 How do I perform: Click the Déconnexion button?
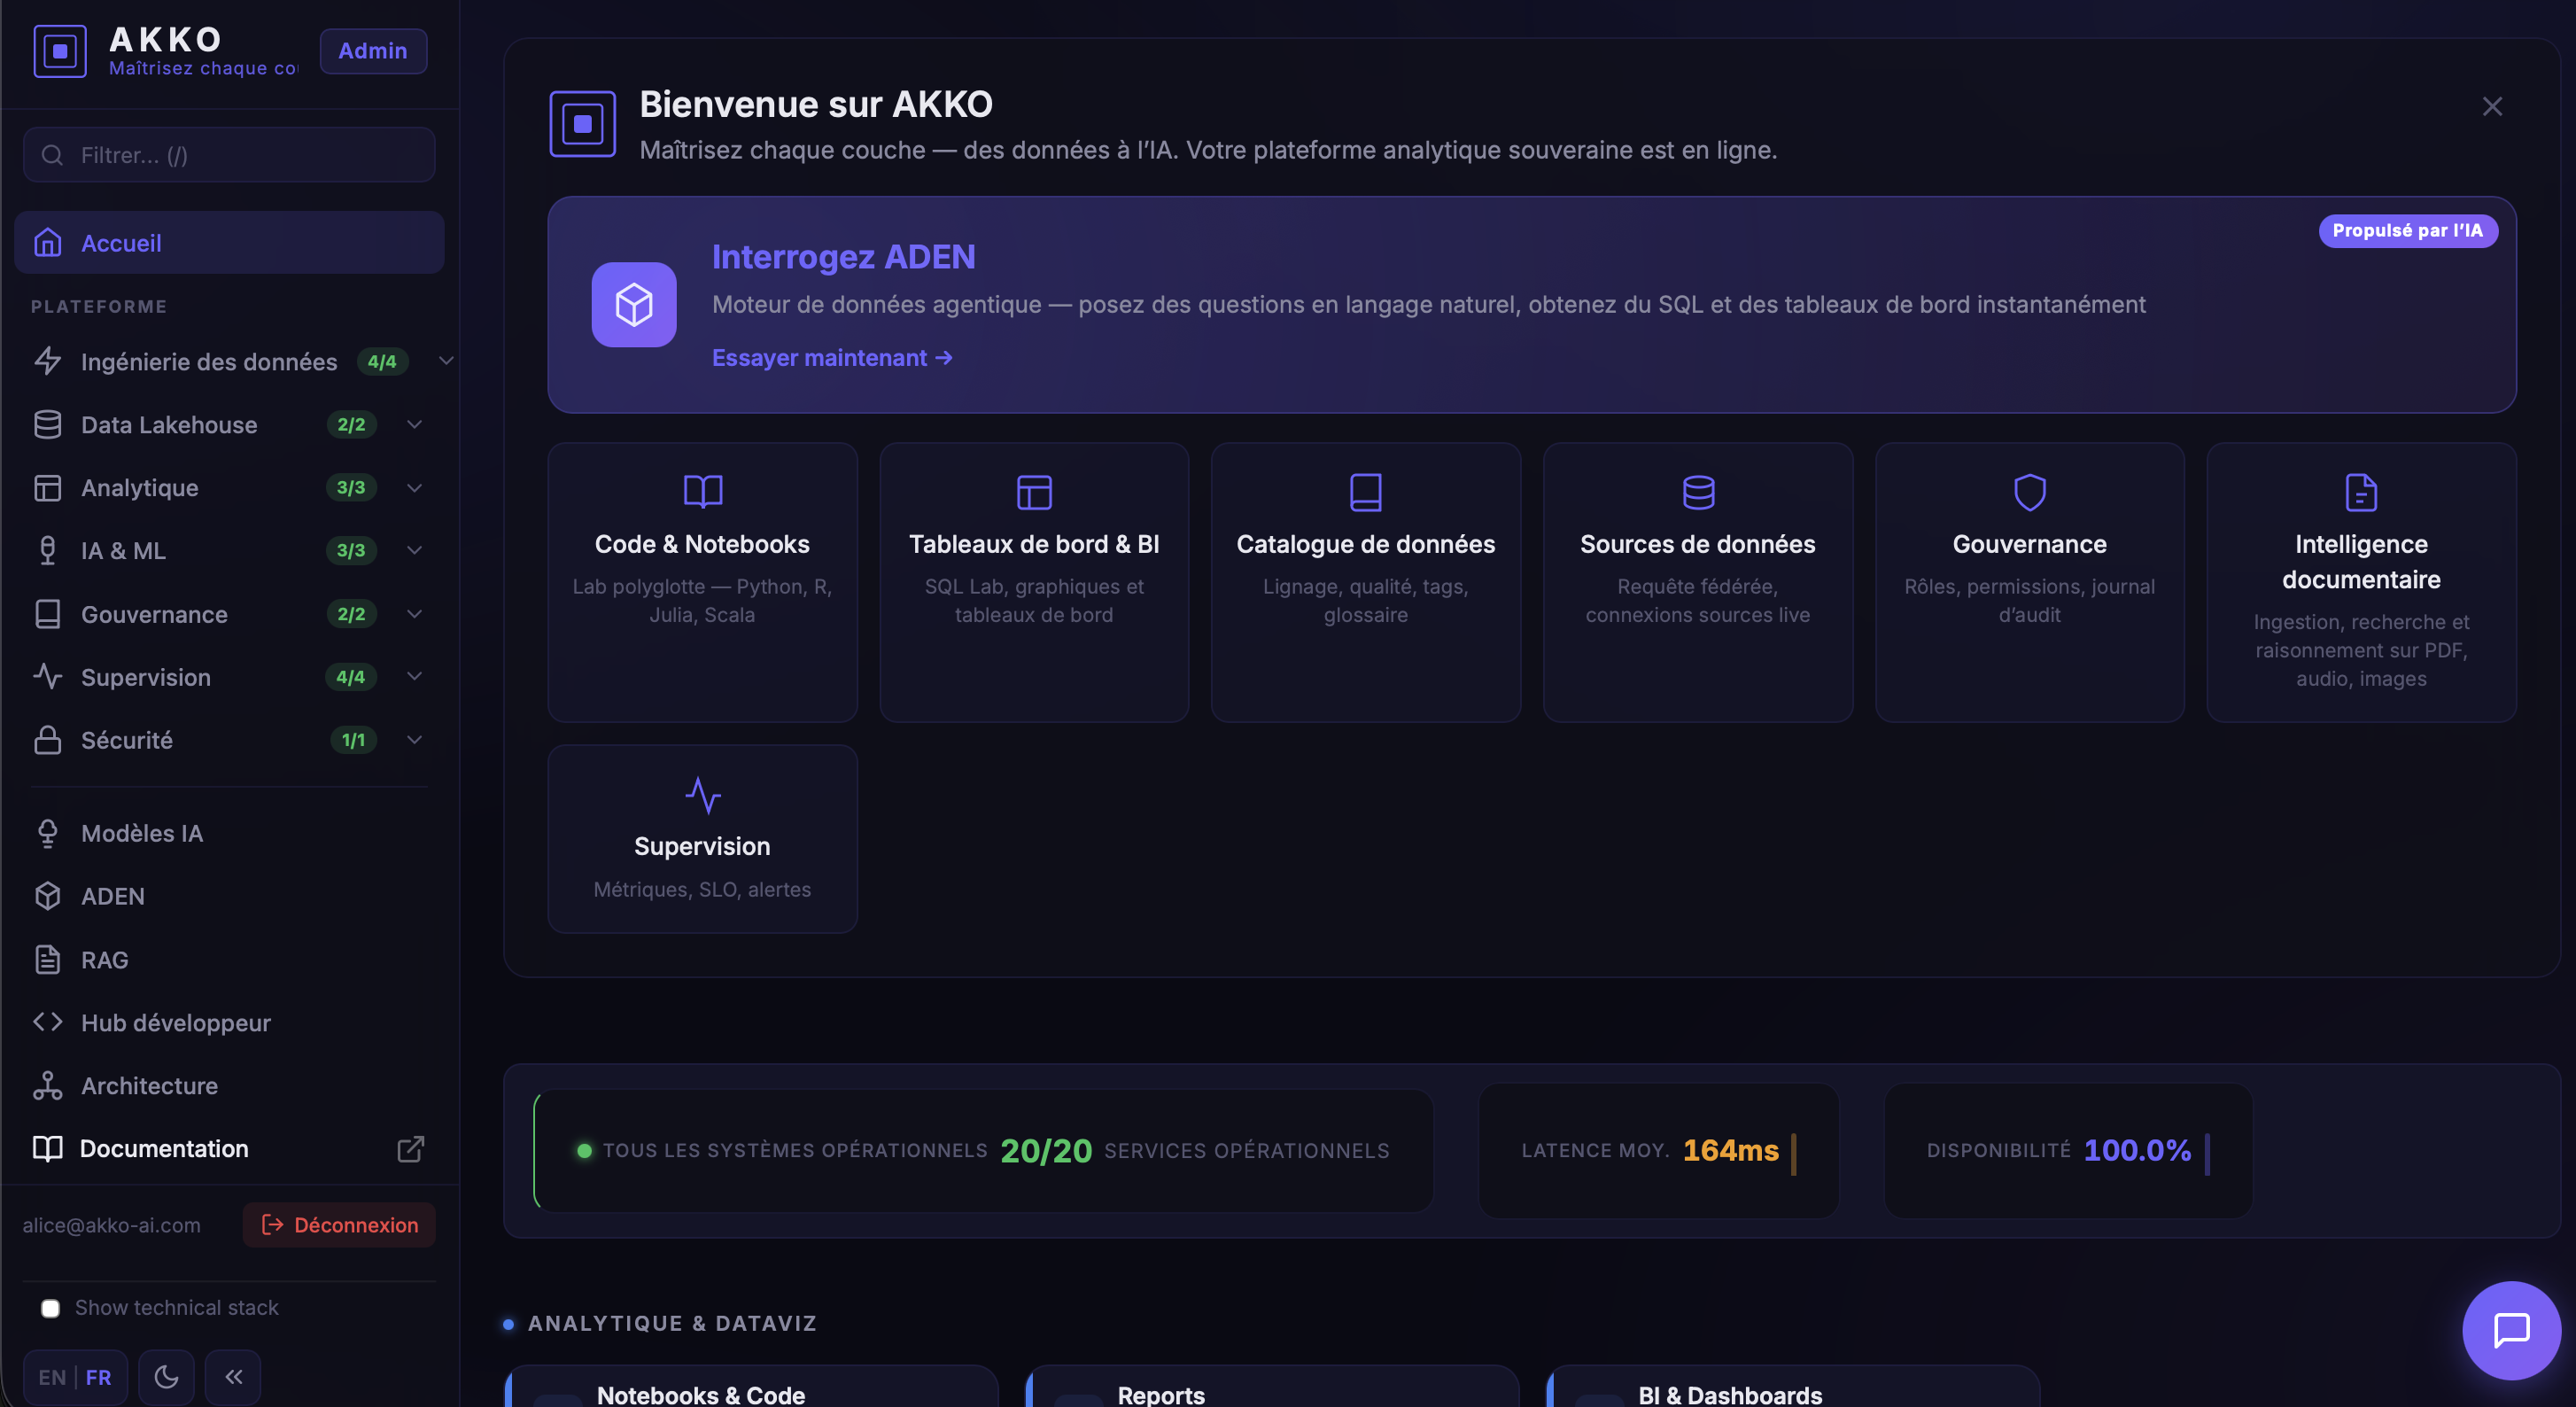click(339, 1224)
